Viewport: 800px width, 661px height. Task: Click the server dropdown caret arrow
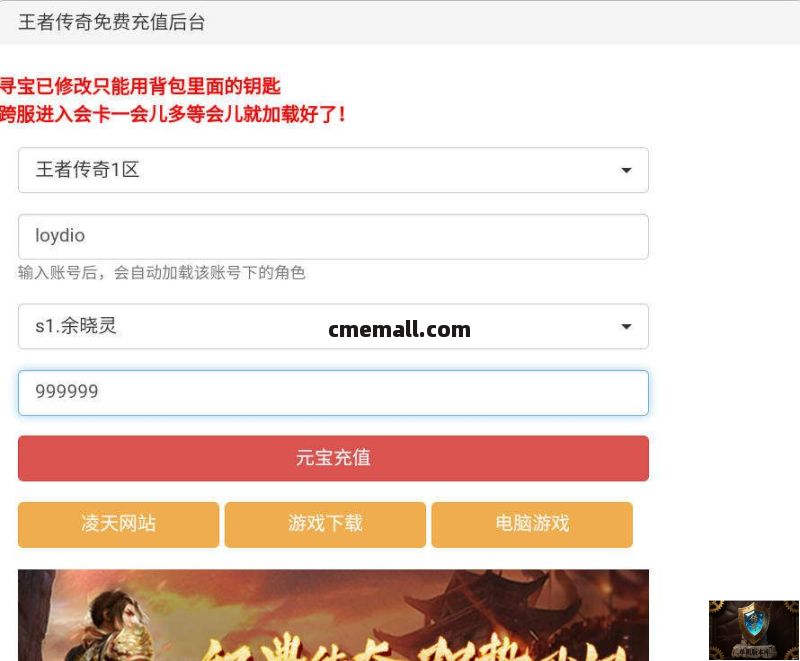pos(626,170)
